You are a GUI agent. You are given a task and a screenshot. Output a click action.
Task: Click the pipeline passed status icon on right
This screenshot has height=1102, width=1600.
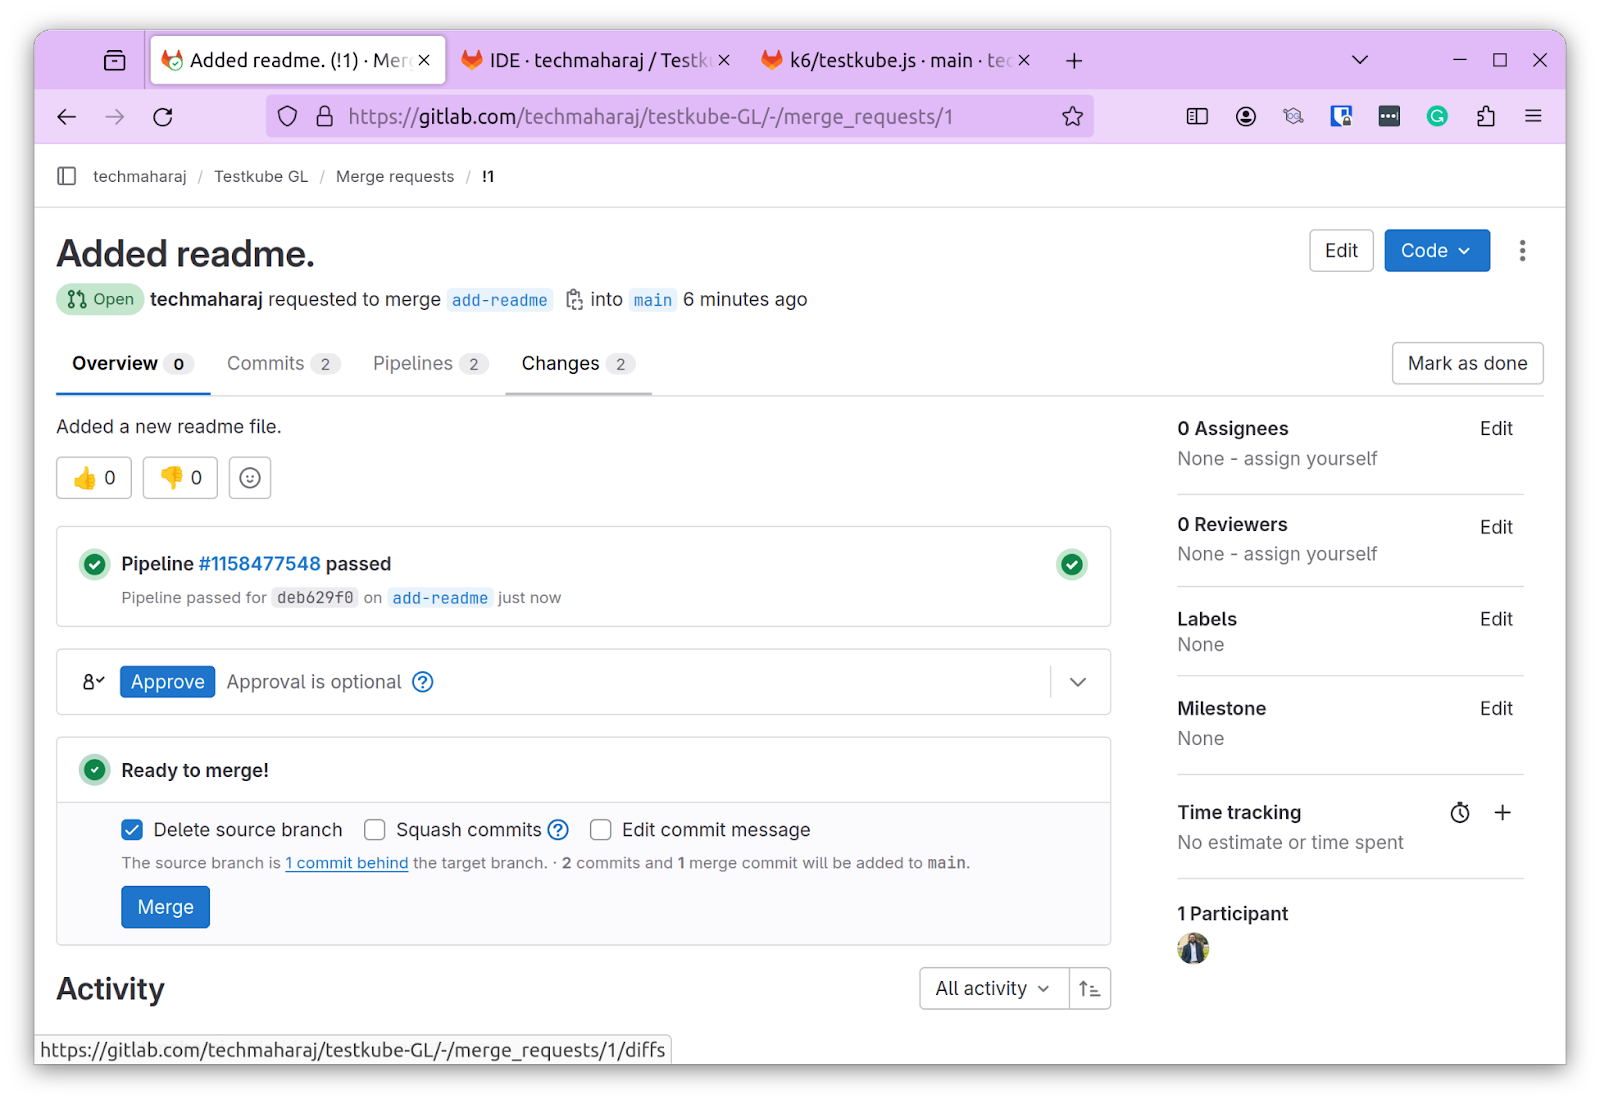click(1072, 565)
